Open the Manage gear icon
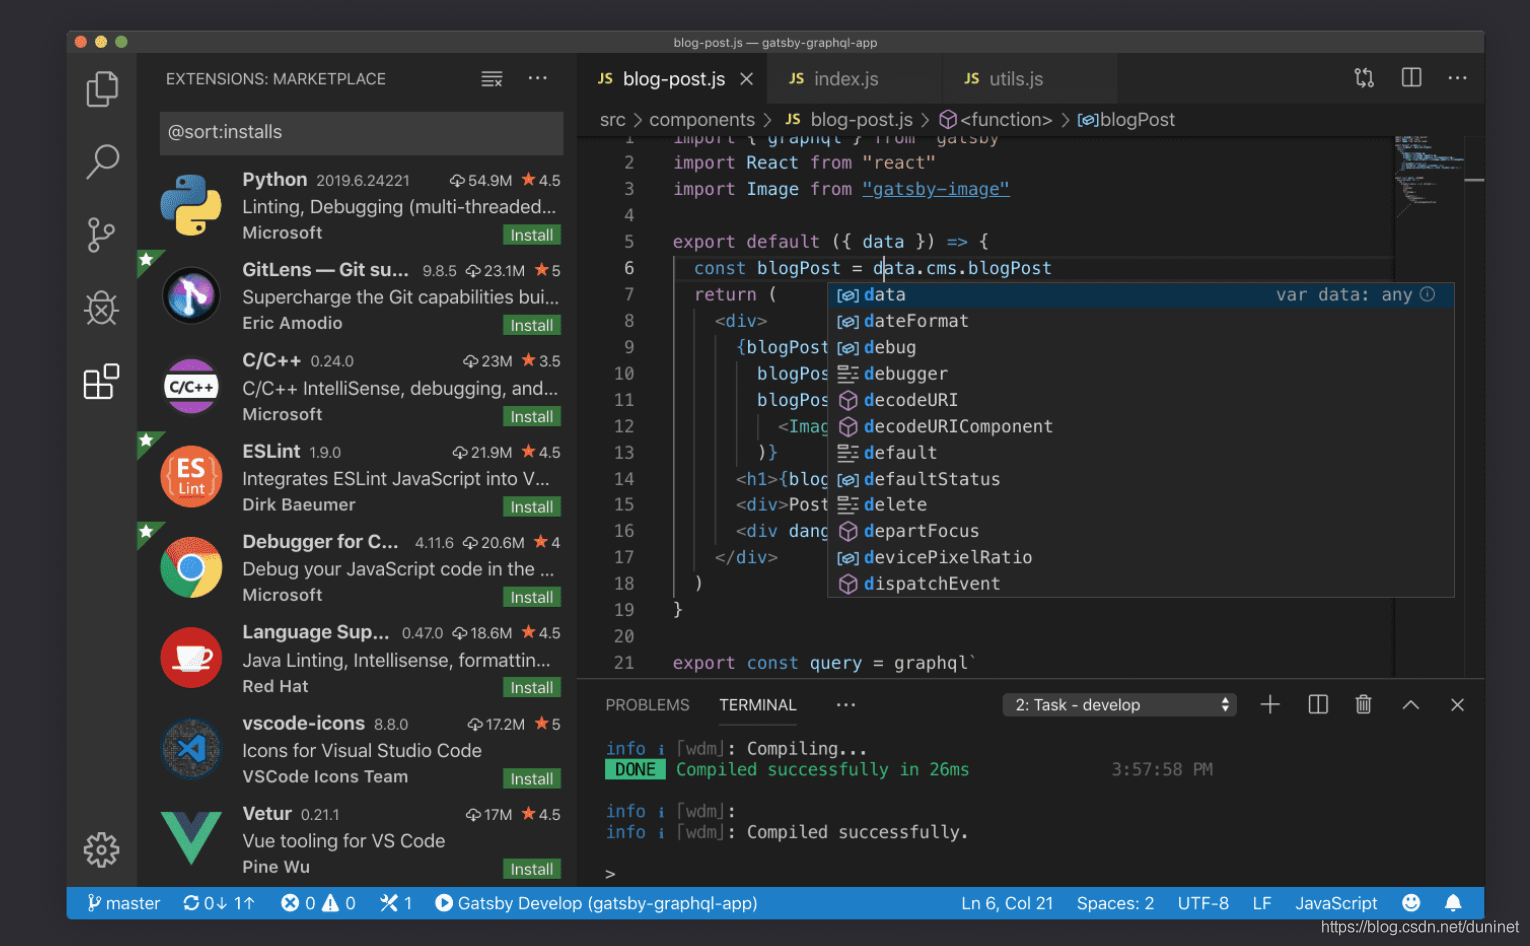The width and height of the screenshot is (1530, 946). click(x=101, y=850)
